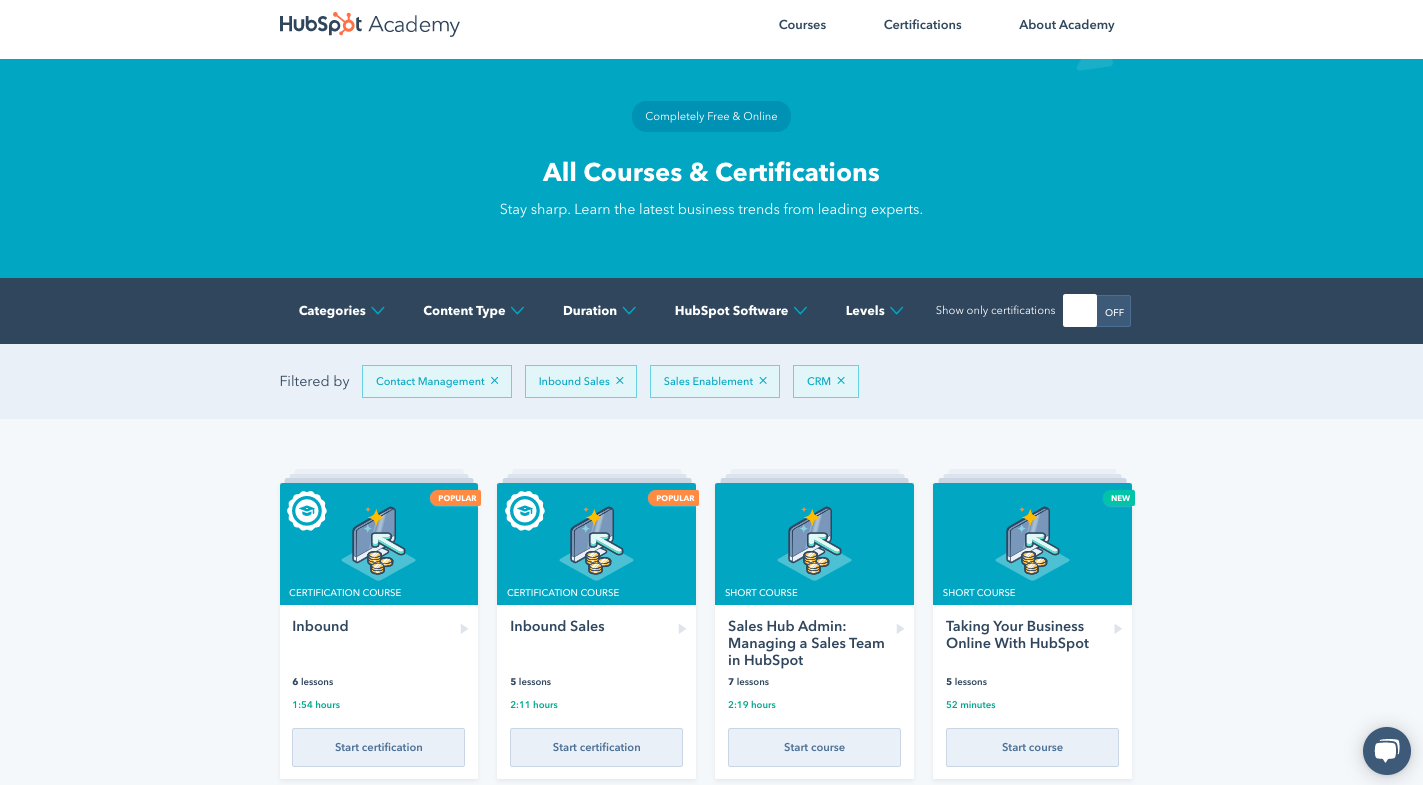
Task: Click the '52 minutes' duration text
Action: 971,705
